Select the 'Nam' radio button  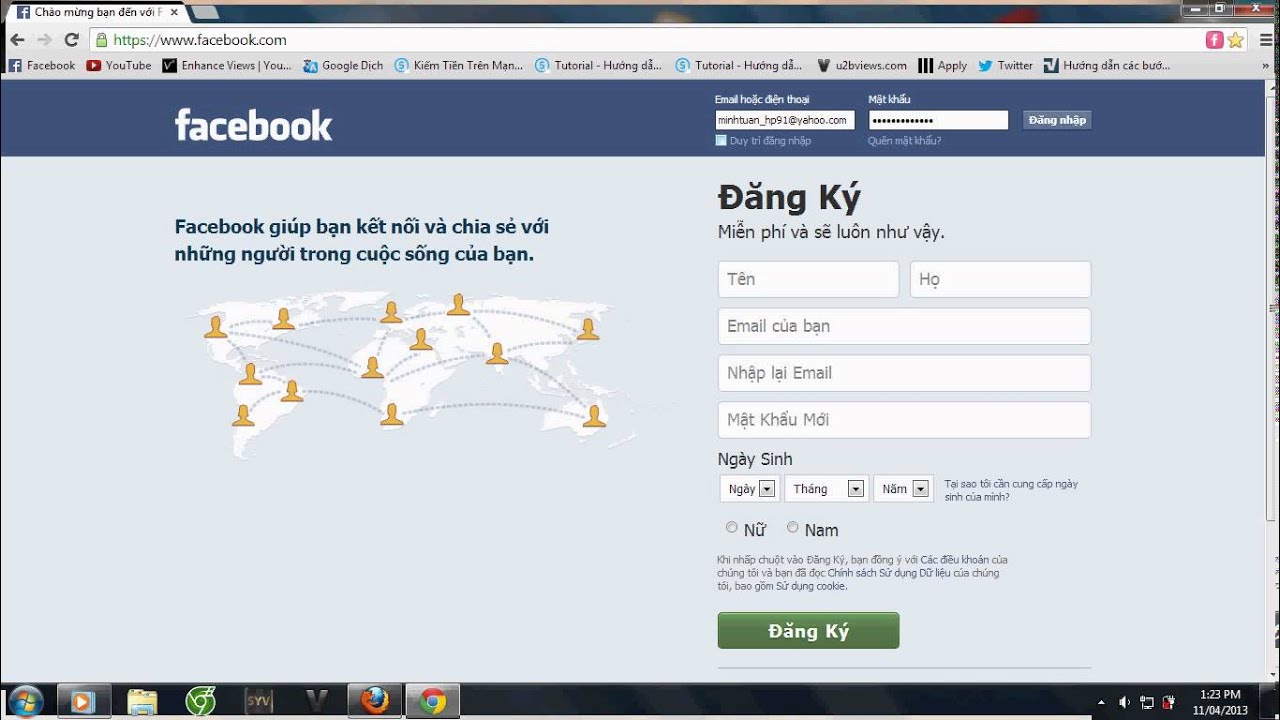(793, 527)
